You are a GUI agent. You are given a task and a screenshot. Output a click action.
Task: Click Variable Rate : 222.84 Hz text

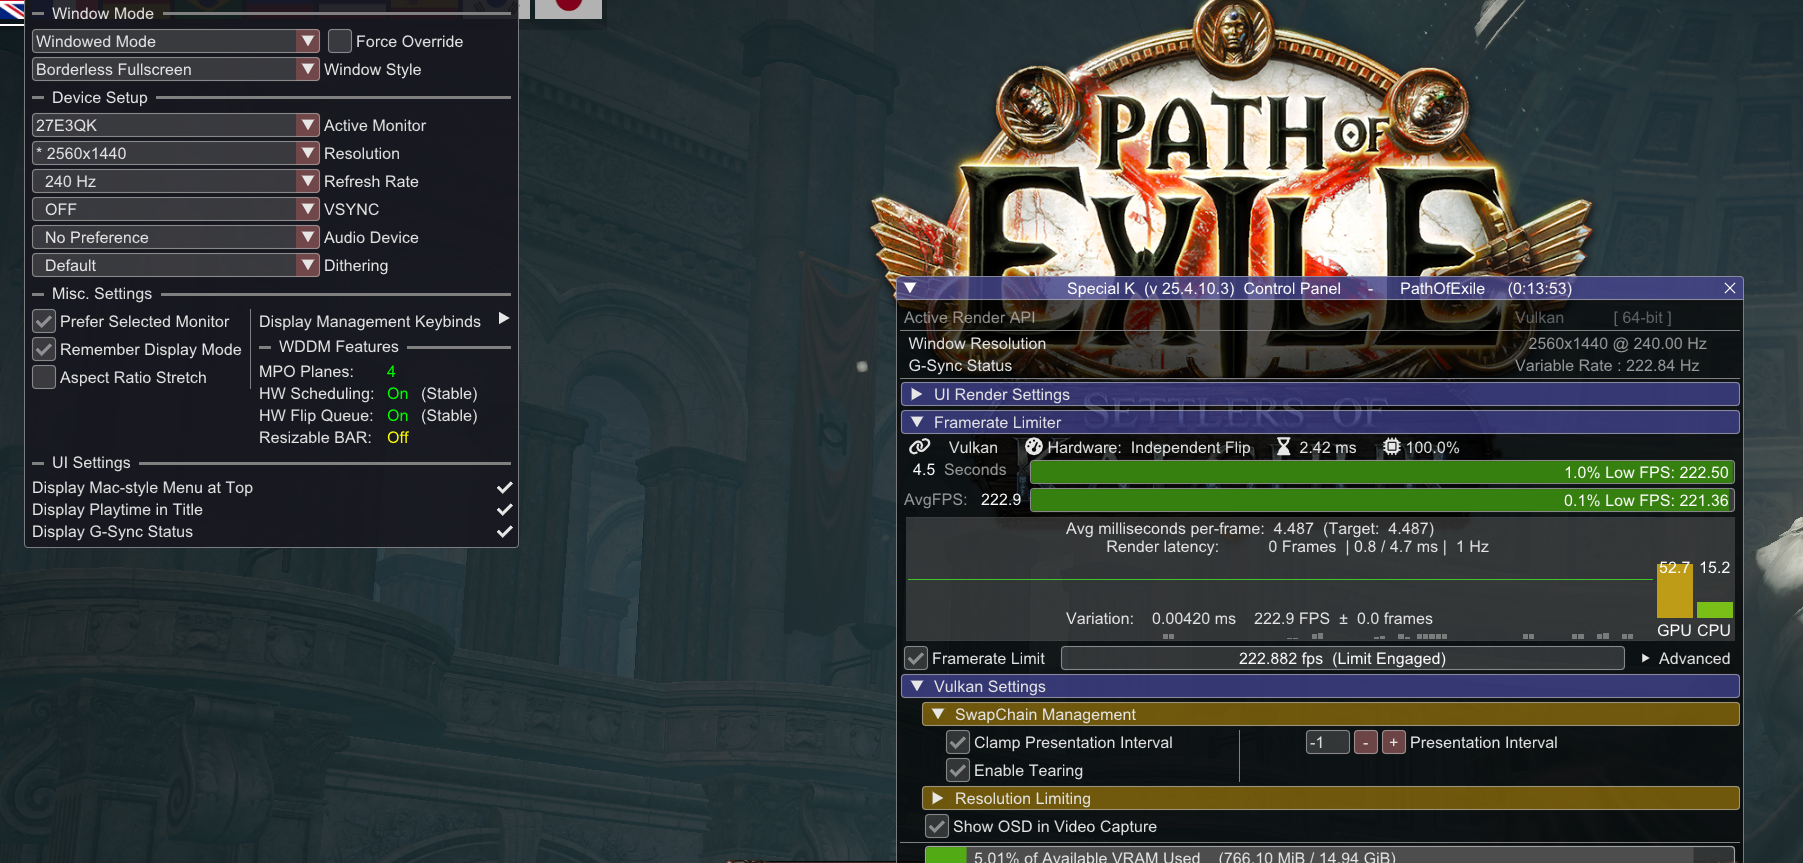click(1606, 365)
